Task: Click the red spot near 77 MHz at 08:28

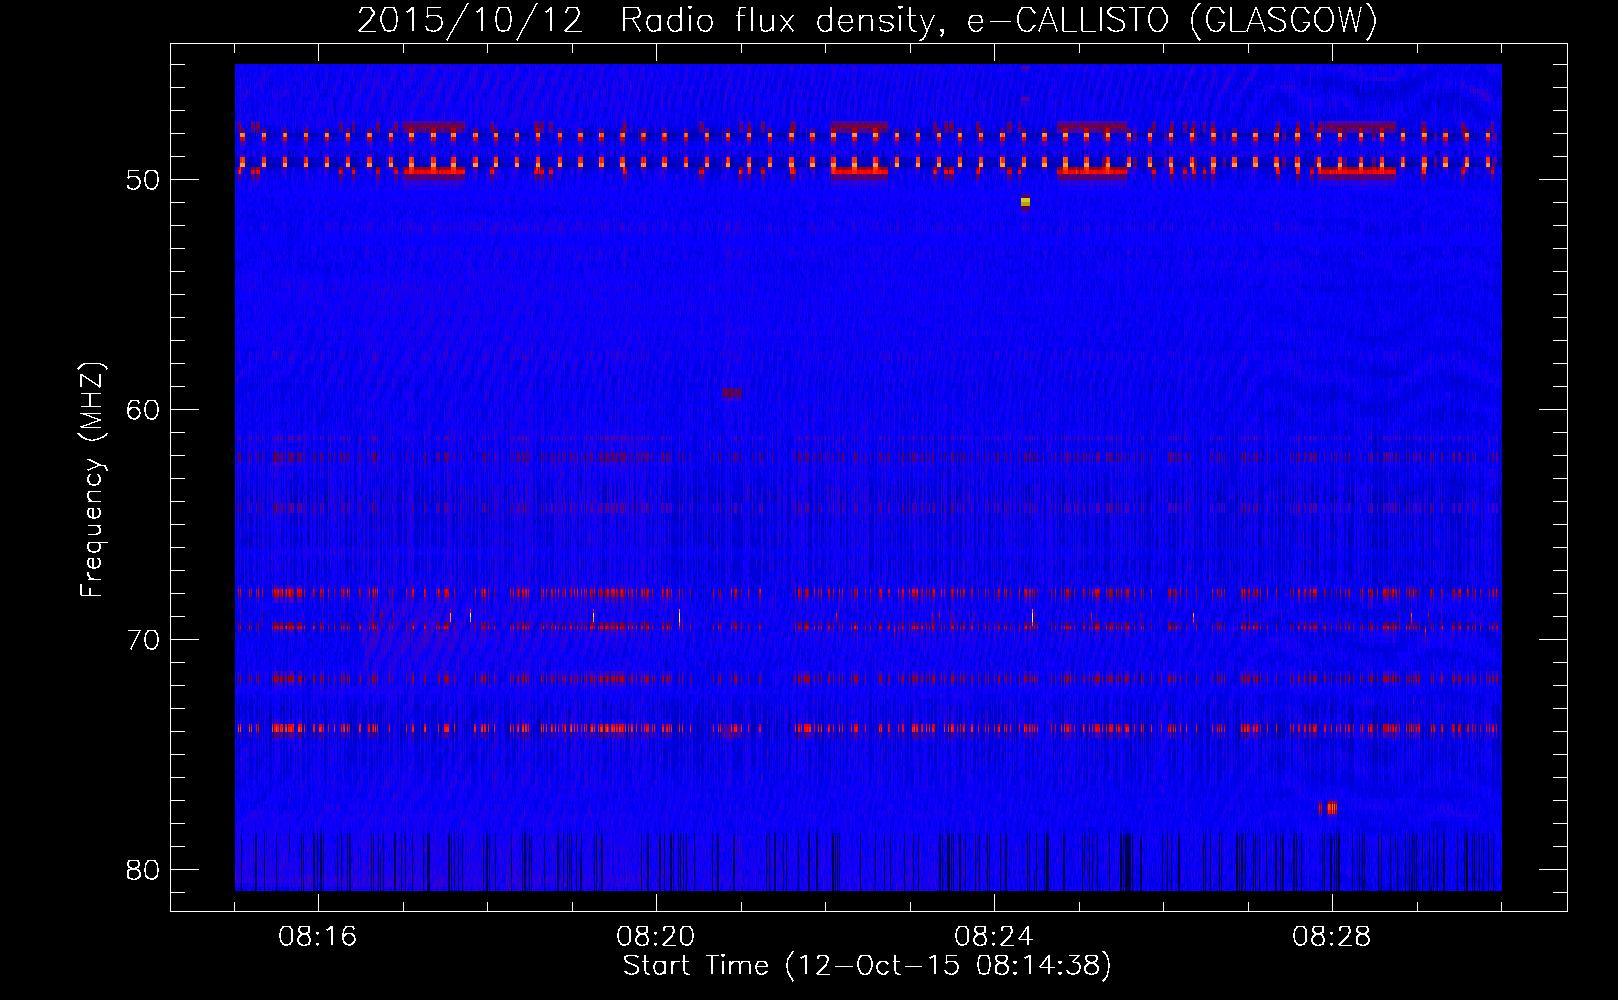Action: pyautogui.click(x=1331, y=808)
